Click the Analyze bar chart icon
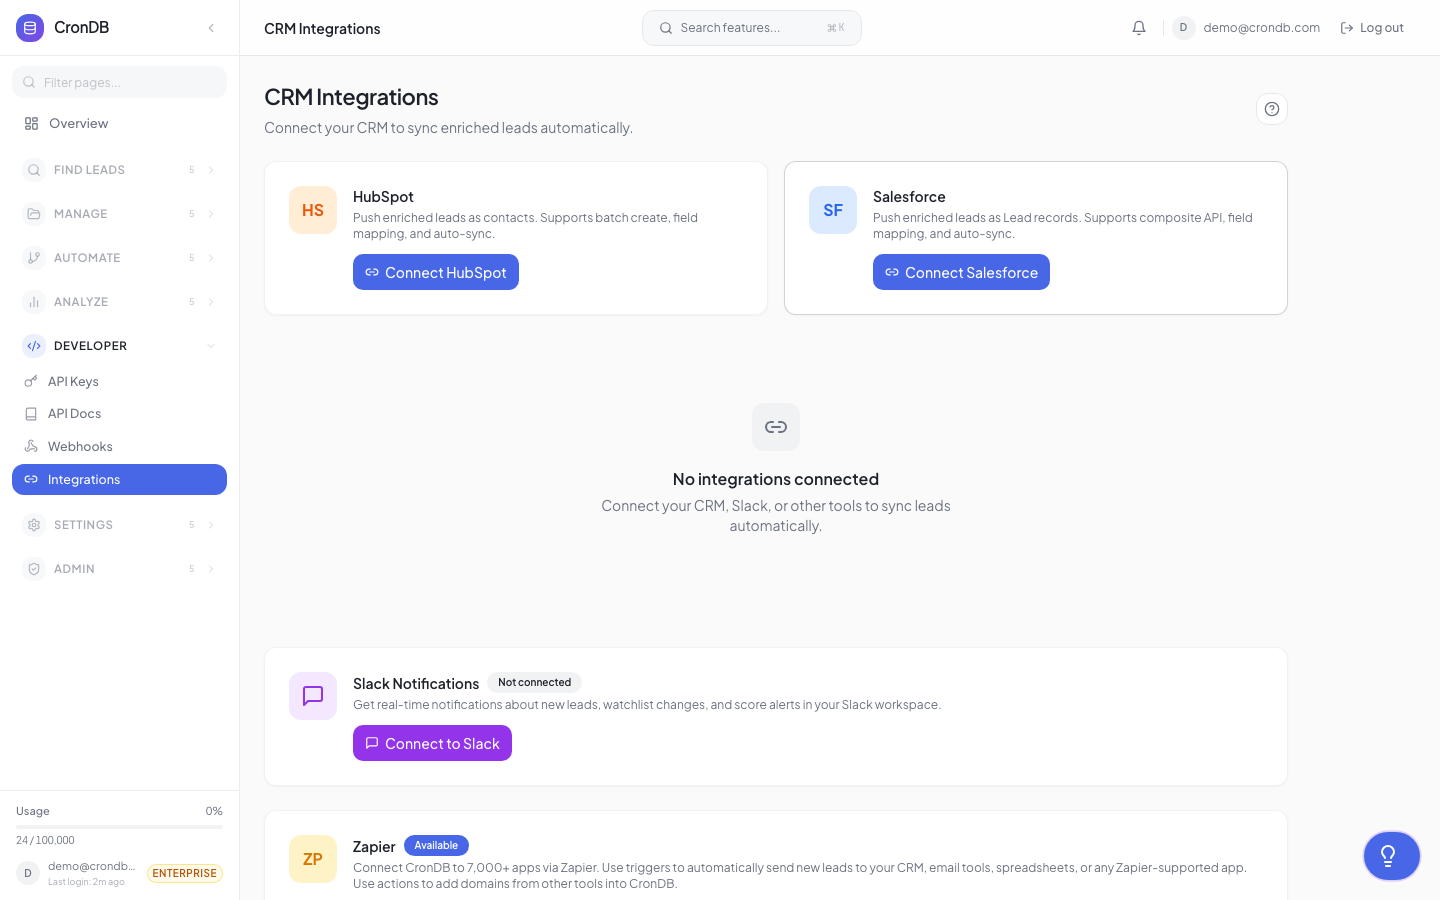The image size is (1440, 900). (34, 302)
